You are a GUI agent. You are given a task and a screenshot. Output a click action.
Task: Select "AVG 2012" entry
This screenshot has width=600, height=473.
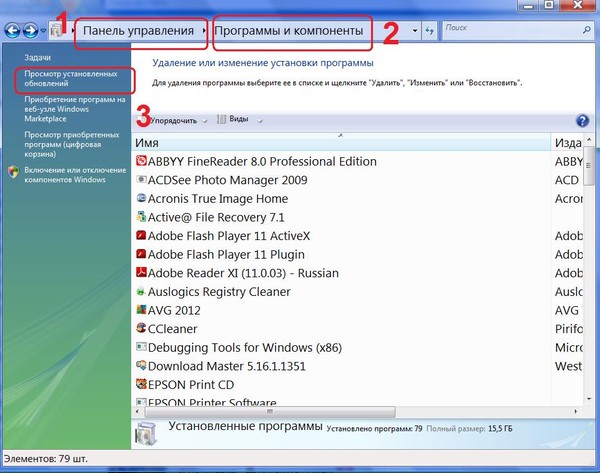(174, 310)
